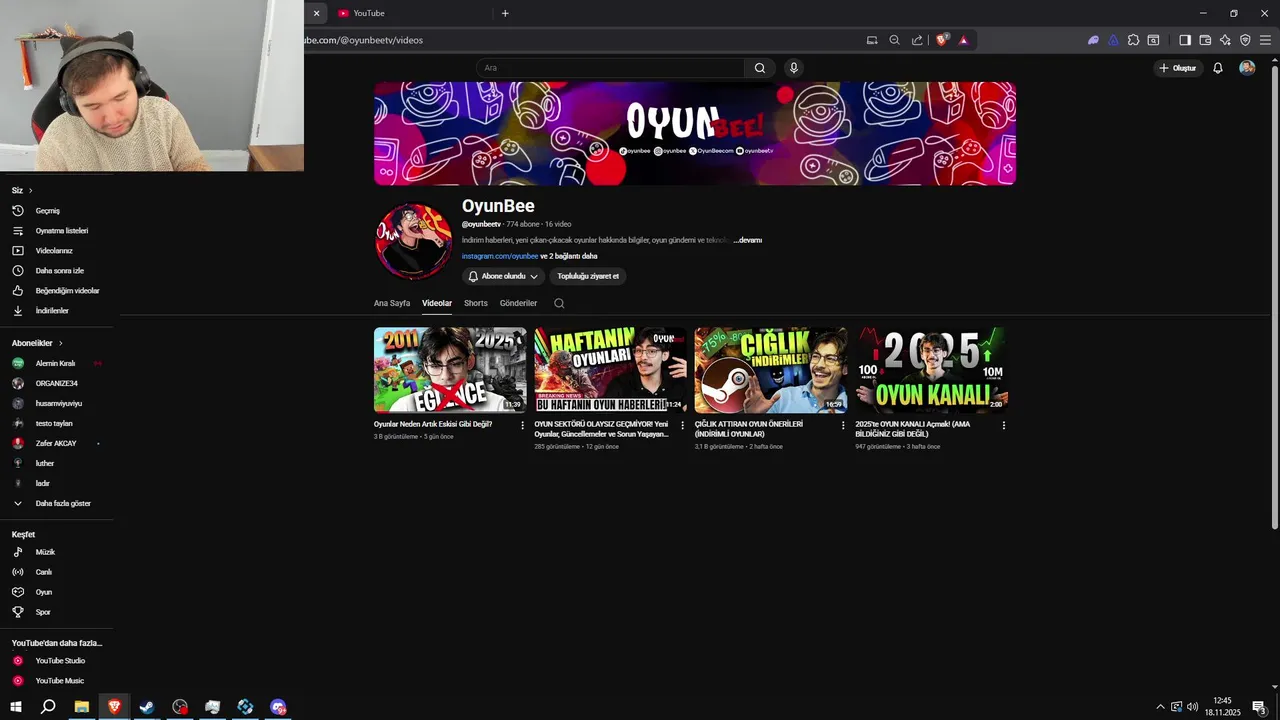Open YouTube notifications bell
Screen dimensions: 1280x720
1218,68
